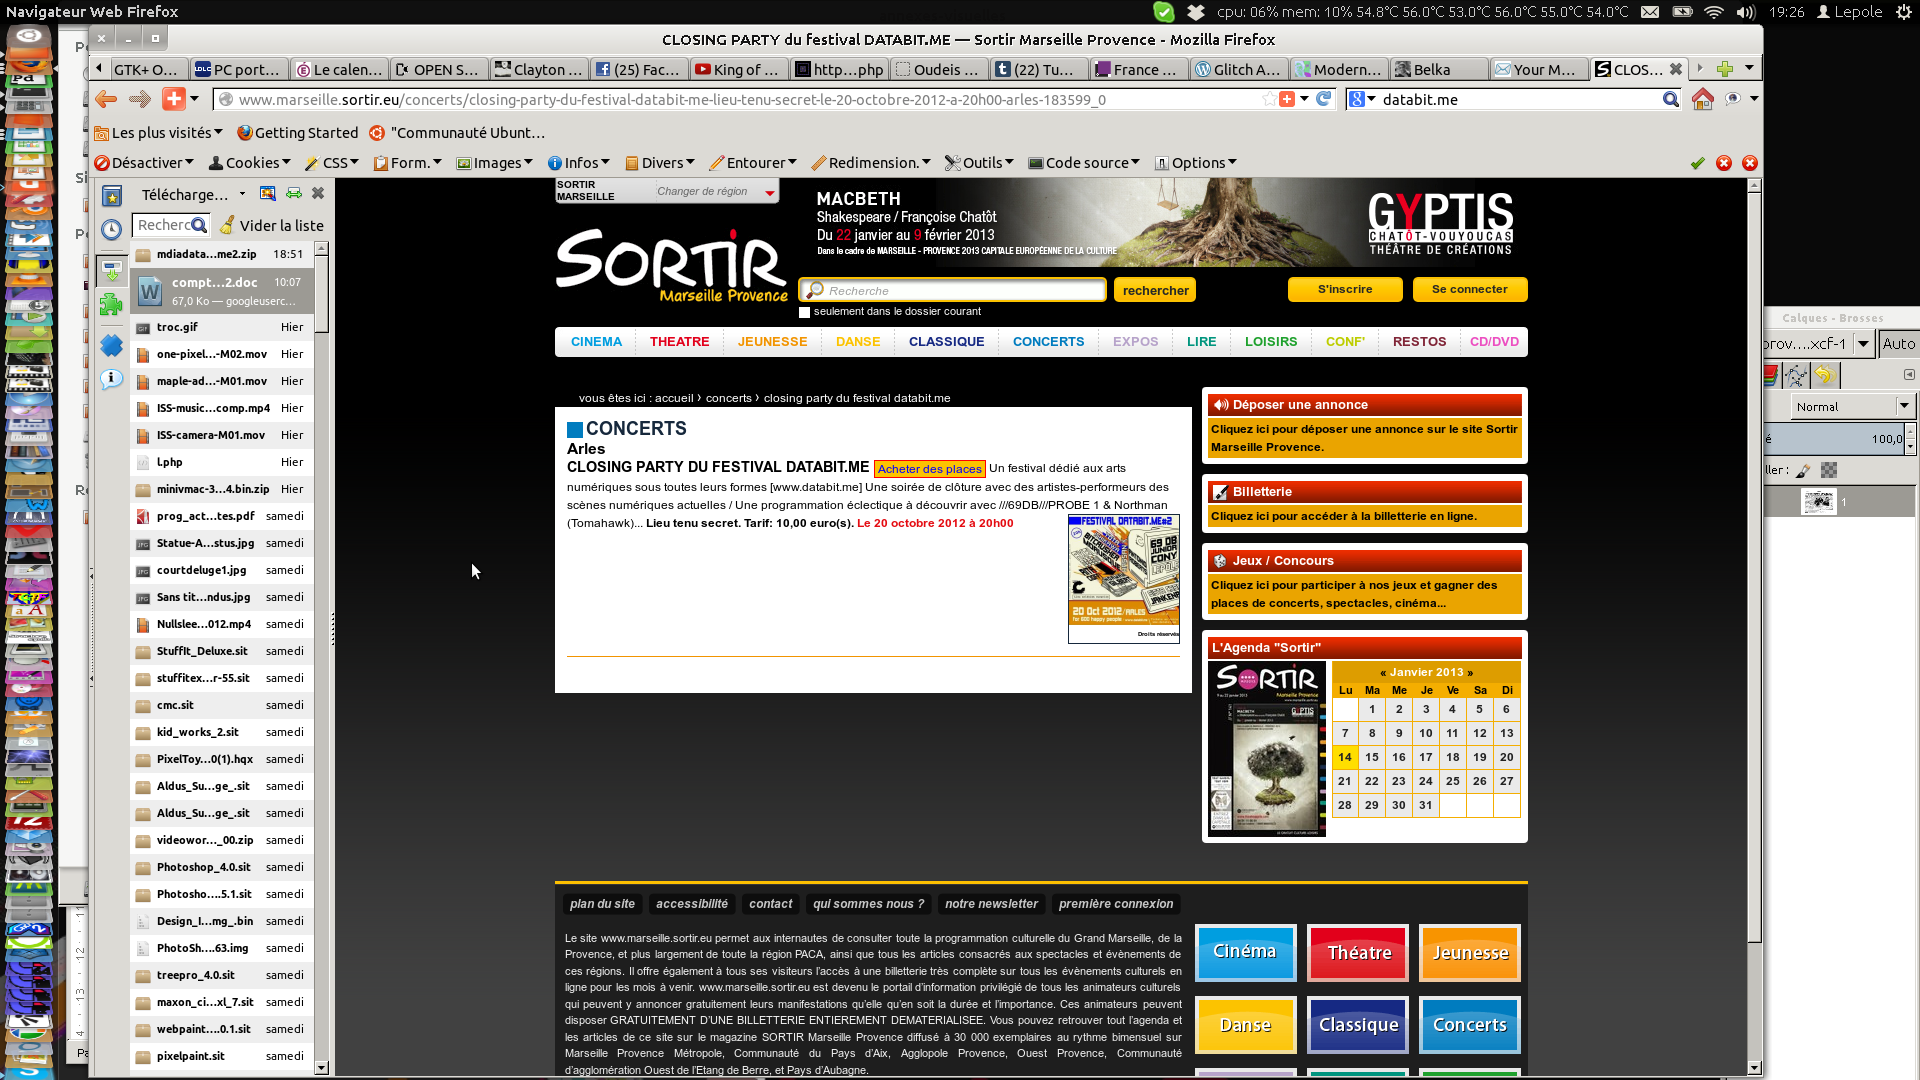Click the Firefox Home button
The image size is (1920, 1080).
coord(1702,99)
